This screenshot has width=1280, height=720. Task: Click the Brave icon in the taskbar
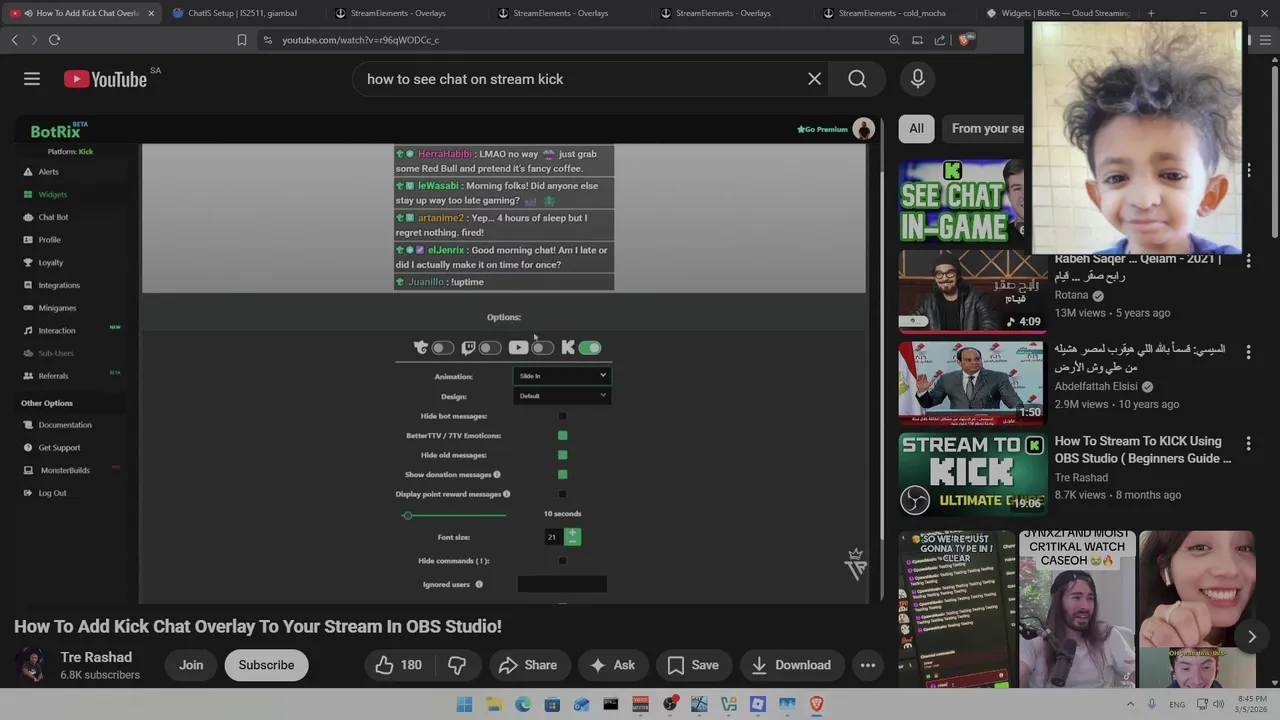[x=816, y=704]
